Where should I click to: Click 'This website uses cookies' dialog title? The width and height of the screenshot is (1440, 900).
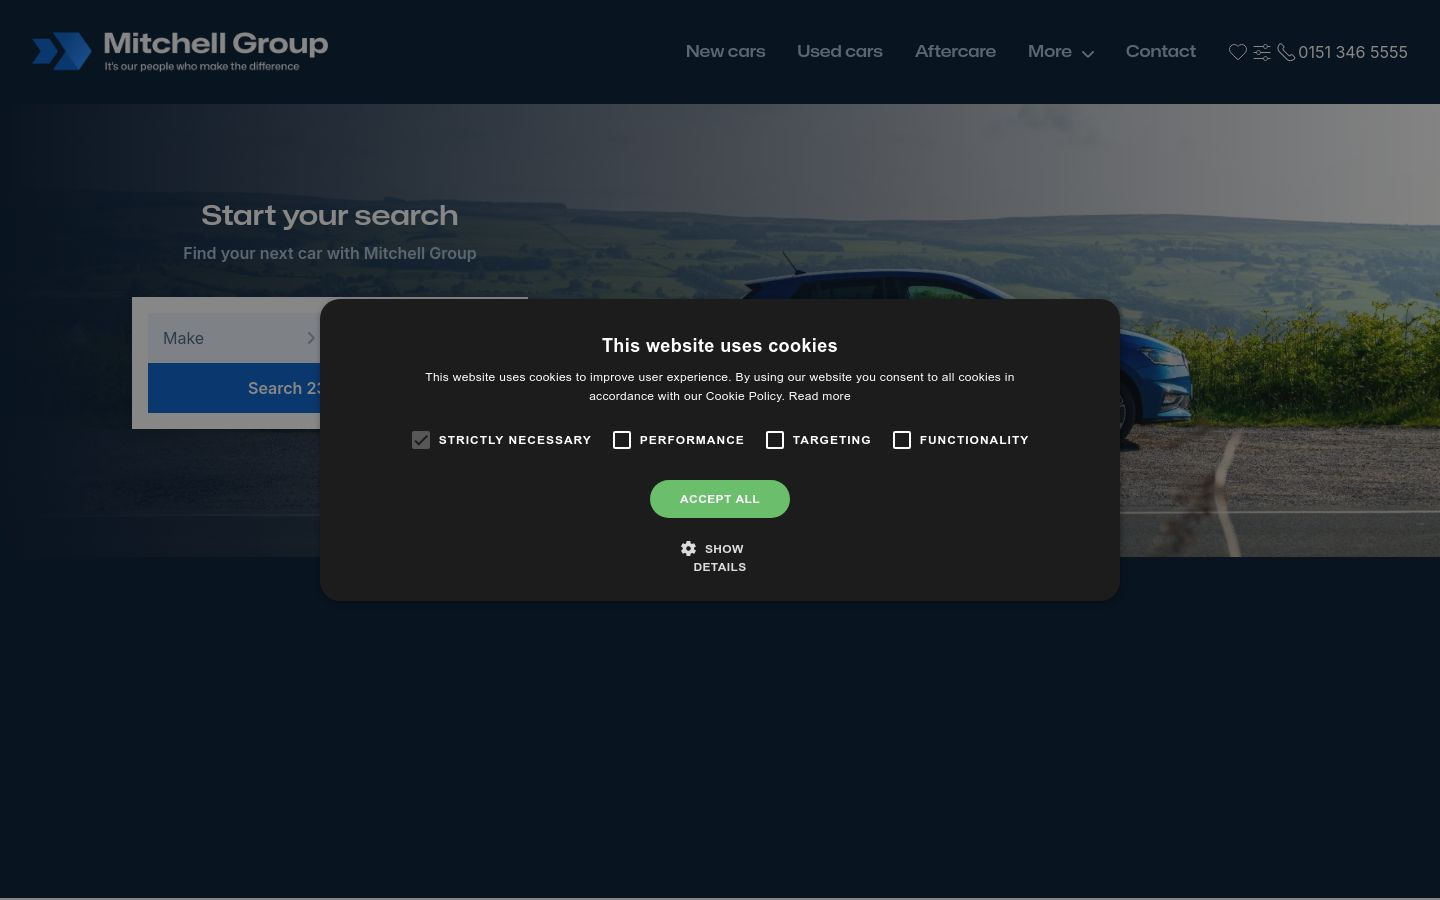[x=720, y=346]
